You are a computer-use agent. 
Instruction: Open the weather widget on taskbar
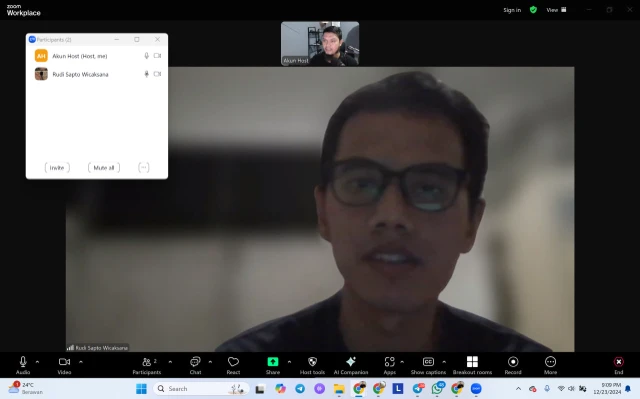click(26, 388)
